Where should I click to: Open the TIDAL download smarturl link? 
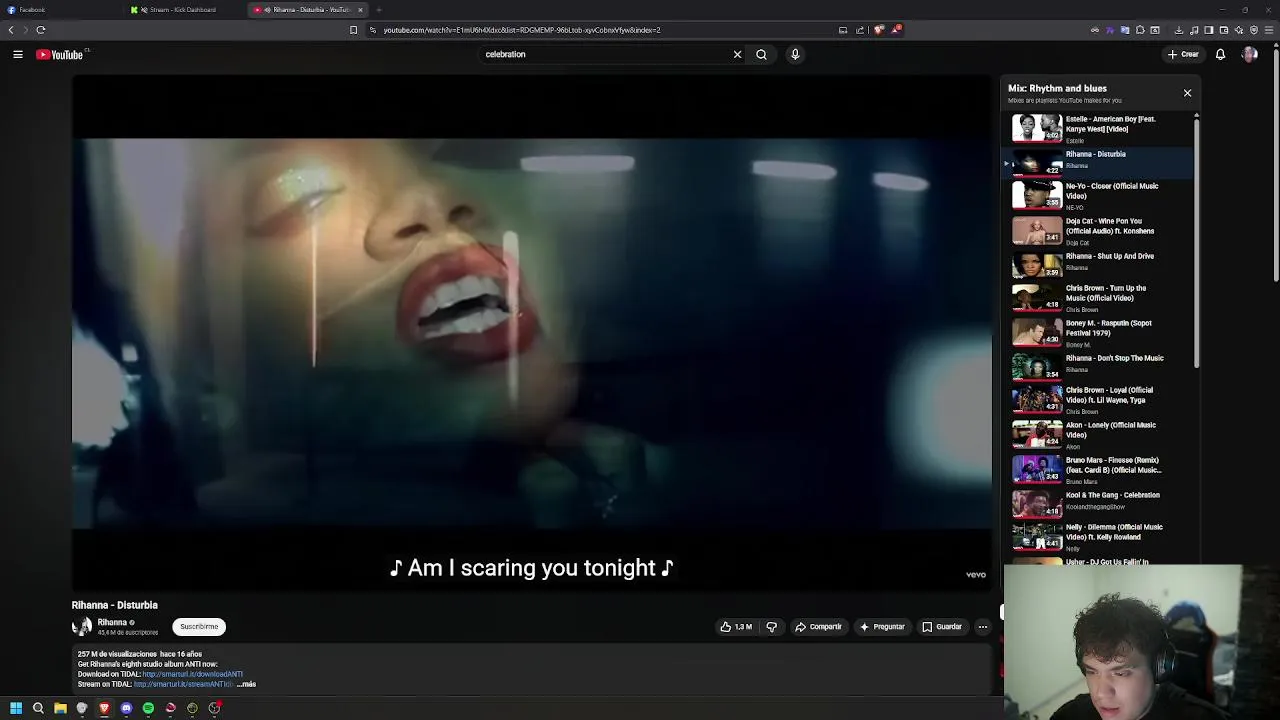tap(192, 674)
